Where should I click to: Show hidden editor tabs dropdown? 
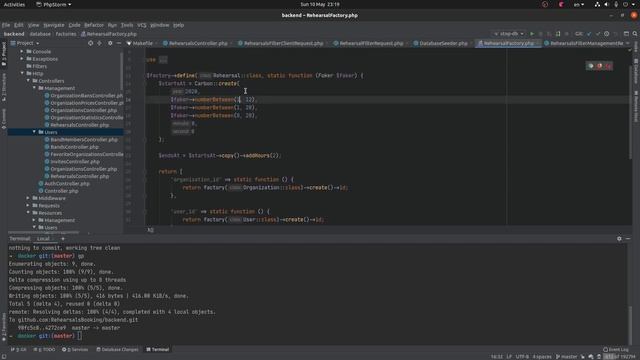(x=628, y=43)
